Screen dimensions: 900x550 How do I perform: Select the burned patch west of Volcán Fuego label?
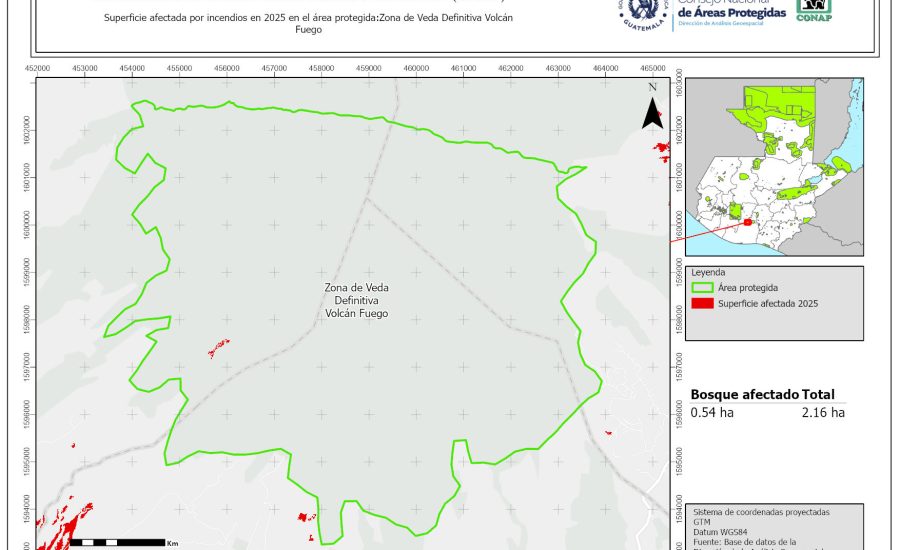click(217, 348)
